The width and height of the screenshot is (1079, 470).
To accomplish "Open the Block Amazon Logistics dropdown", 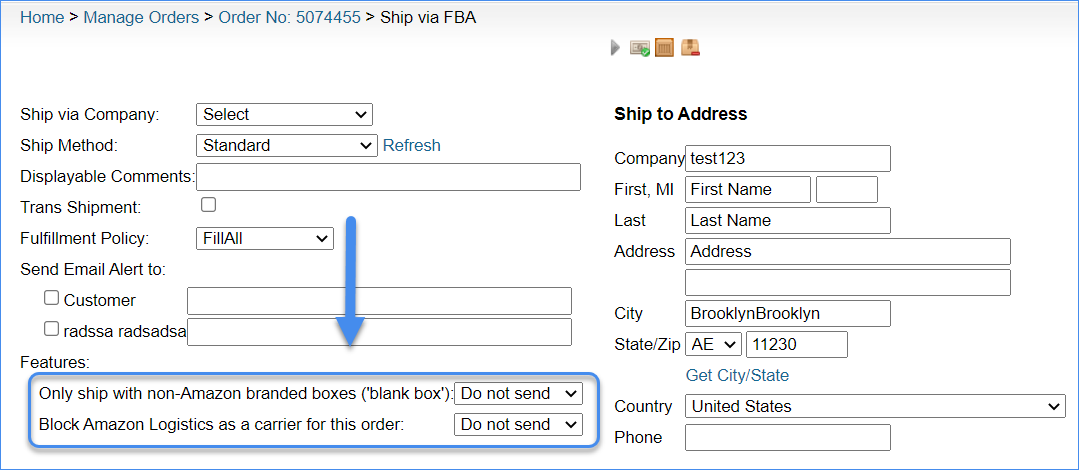I will 518,425.
